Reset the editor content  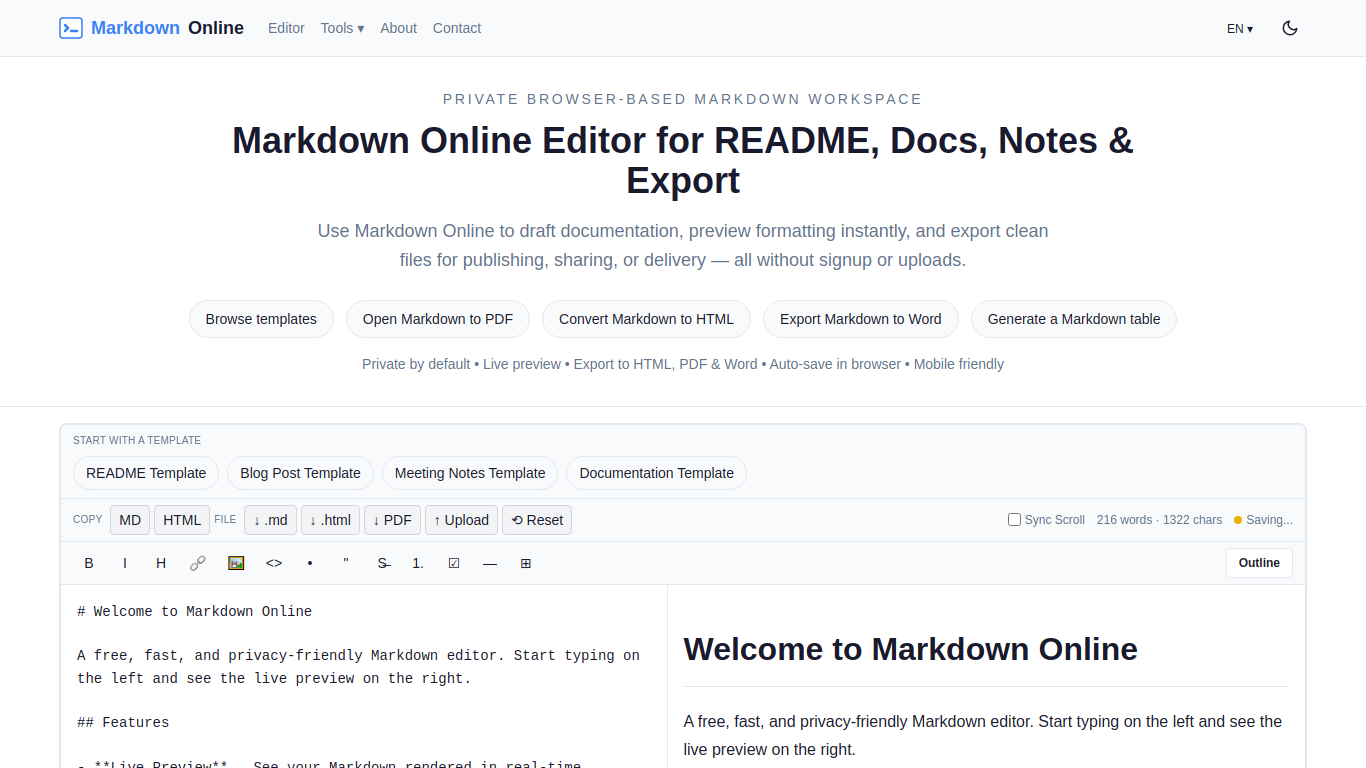(x=537, y=520)
